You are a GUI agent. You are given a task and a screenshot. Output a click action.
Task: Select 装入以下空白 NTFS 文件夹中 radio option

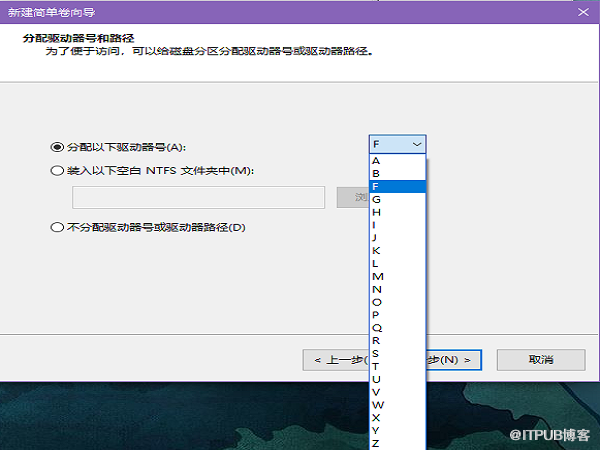[57, 171]
